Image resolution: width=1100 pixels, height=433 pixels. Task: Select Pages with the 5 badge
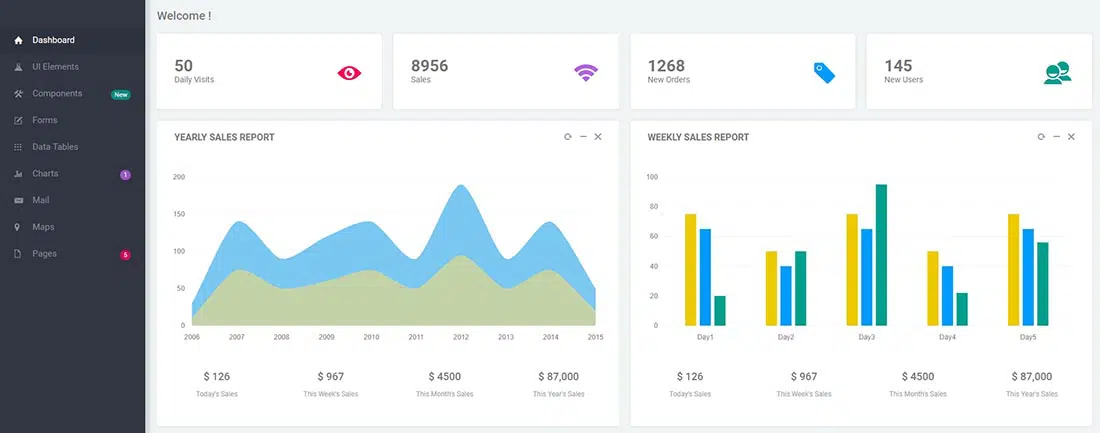pyautogui.click(x=45, y=254)
